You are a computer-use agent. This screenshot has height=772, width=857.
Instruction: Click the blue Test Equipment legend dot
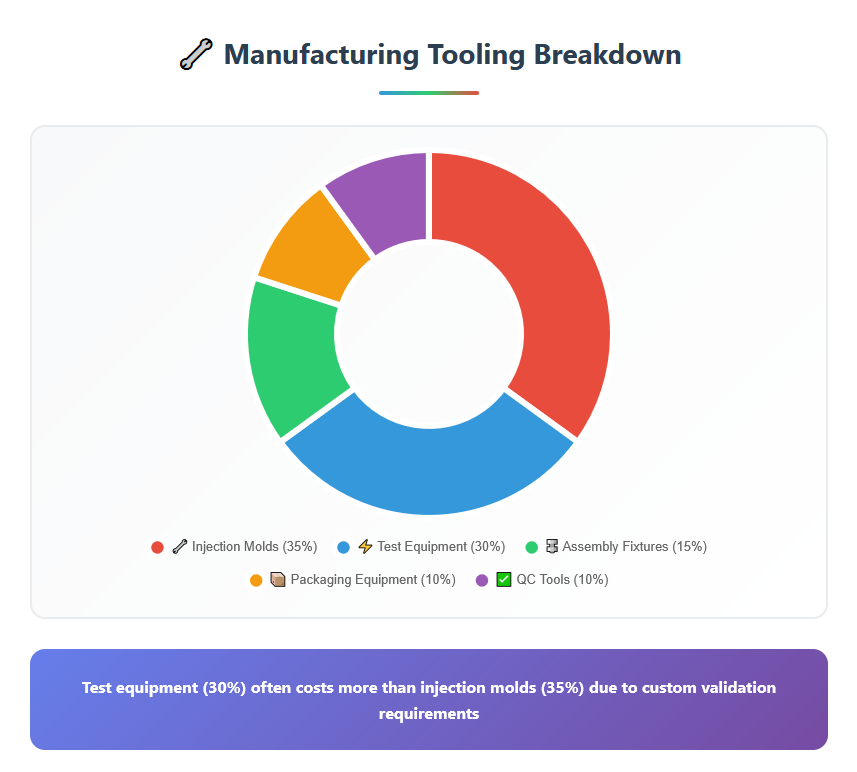[343, 547]
